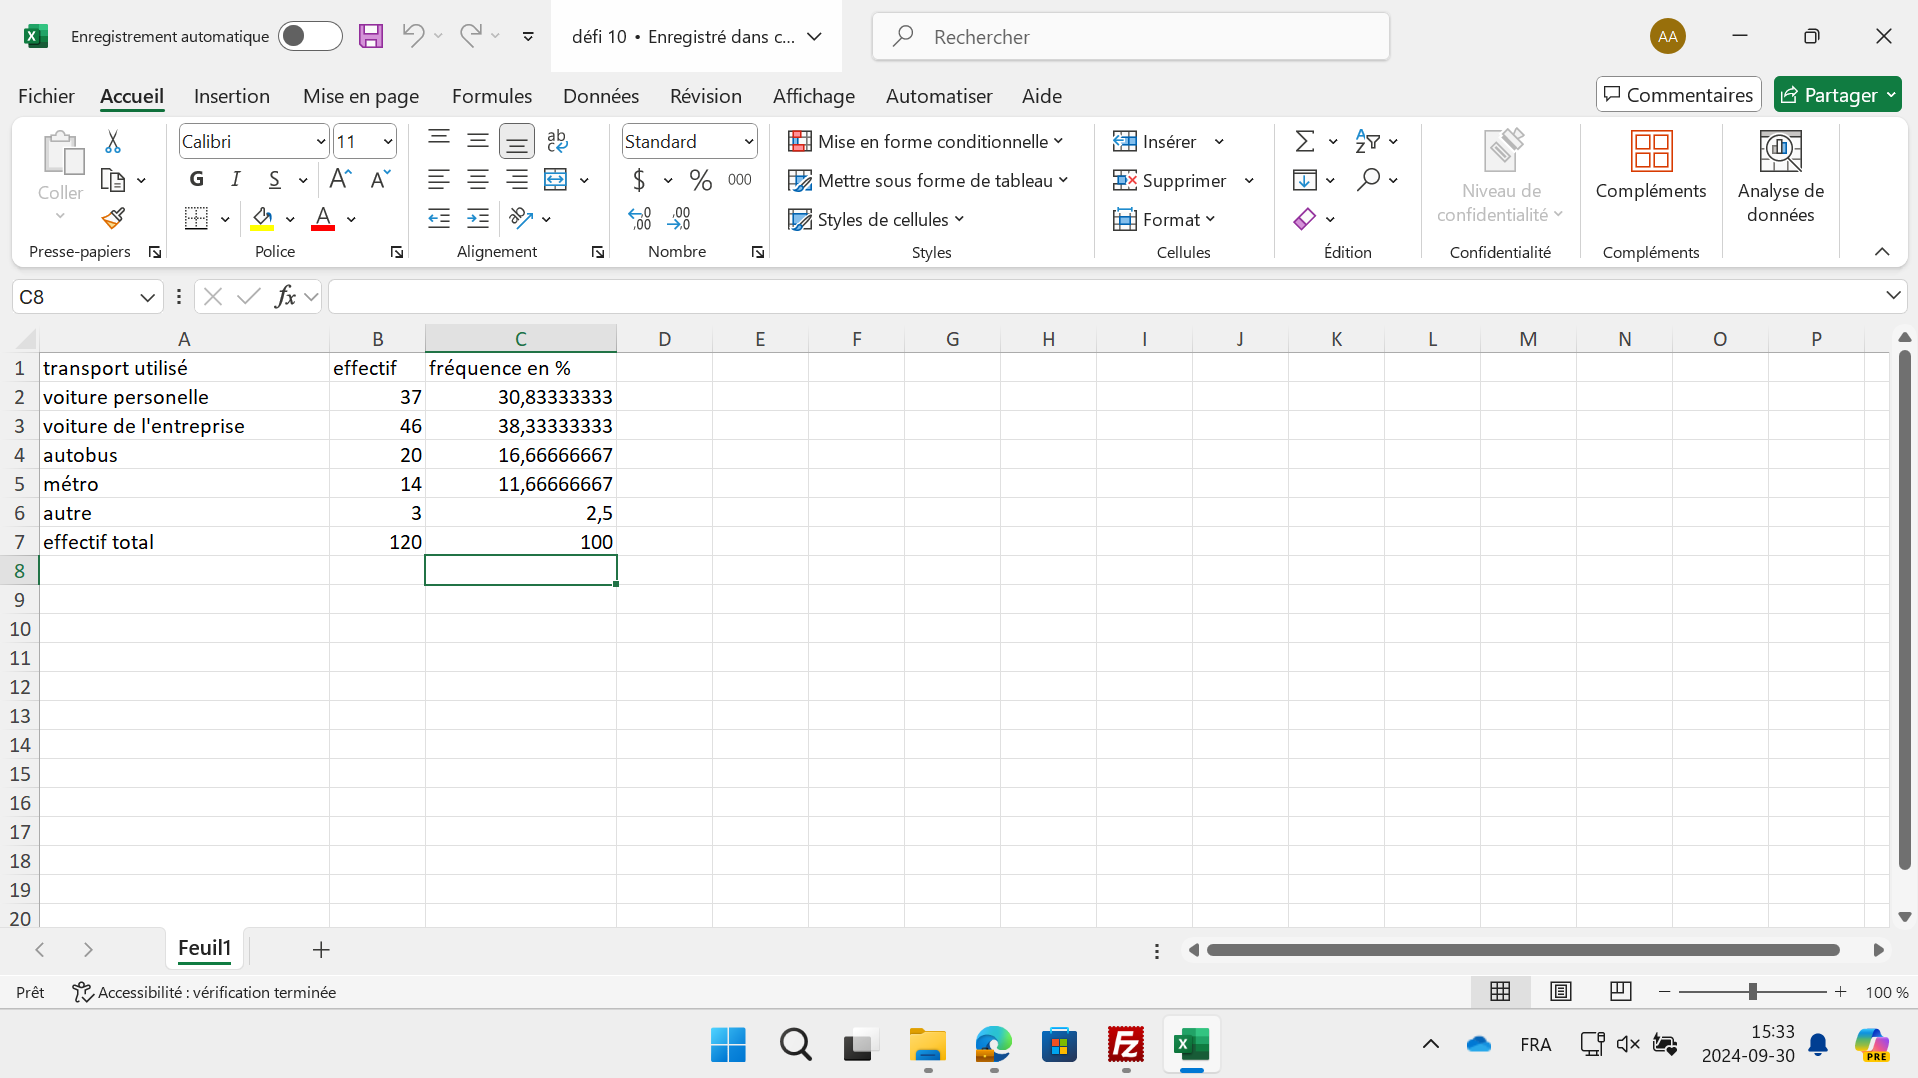Switch to Formules tab
The width and height of the screenshot is (1918, 1078).
pyautogui.click(x=492, y=96)
